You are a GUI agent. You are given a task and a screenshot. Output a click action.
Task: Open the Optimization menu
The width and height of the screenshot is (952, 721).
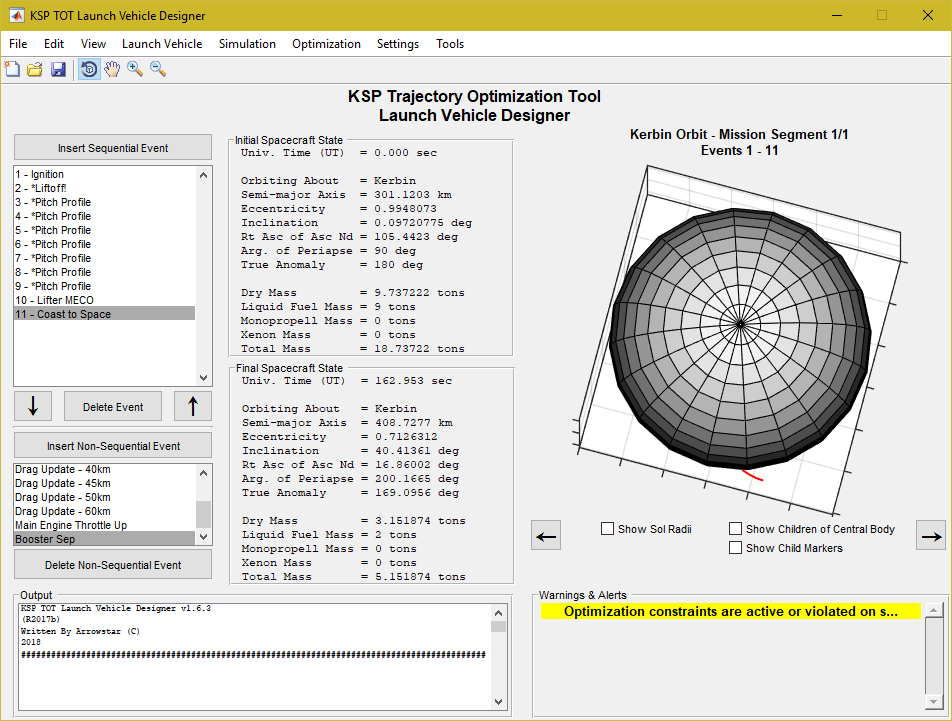[x=326, y=44]
